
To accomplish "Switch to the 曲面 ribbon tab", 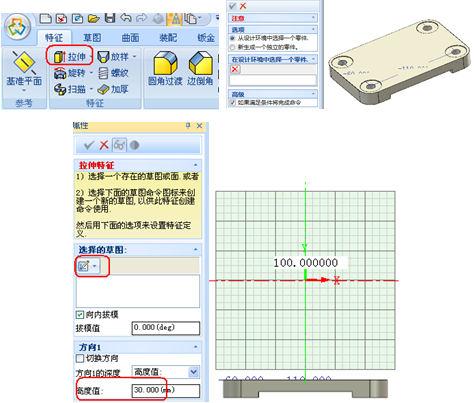I will point(130,37).
